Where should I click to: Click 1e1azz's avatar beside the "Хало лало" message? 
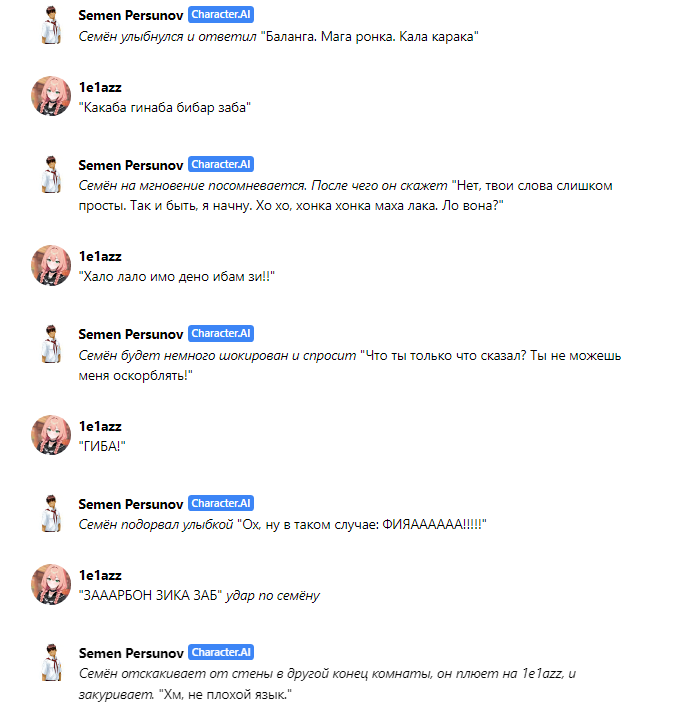point(51,266)
